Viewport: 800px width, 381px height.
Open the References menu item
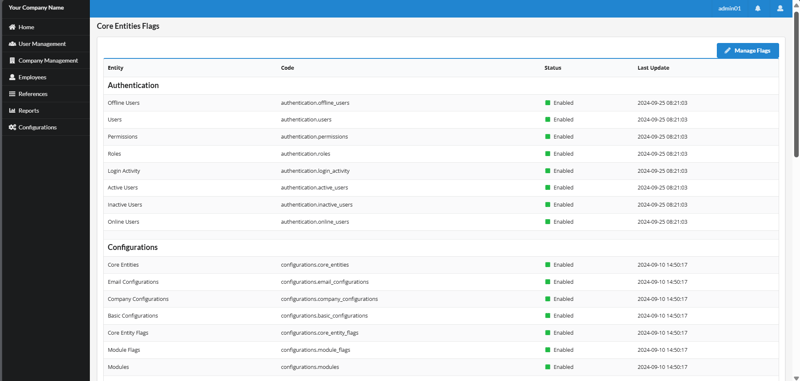[x=45, y=94]
